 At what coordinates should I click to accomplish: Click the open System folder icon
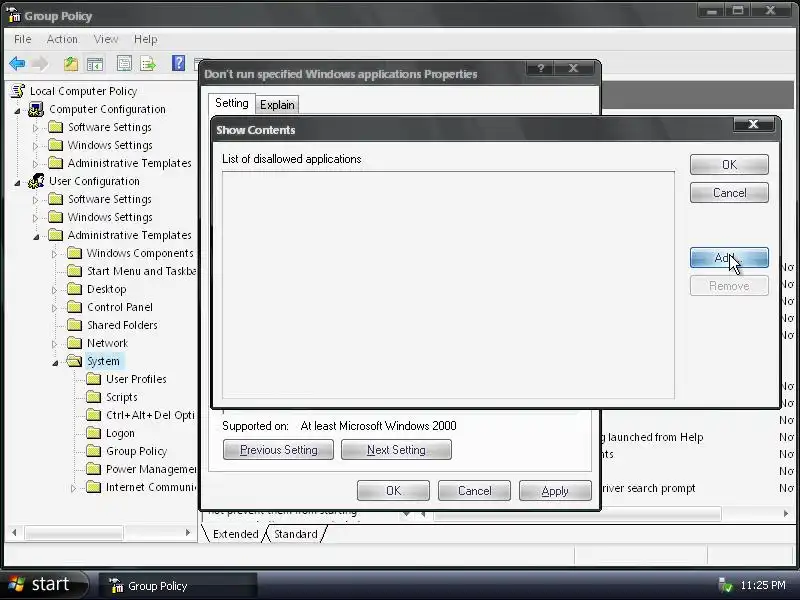(x=74, y=361)
